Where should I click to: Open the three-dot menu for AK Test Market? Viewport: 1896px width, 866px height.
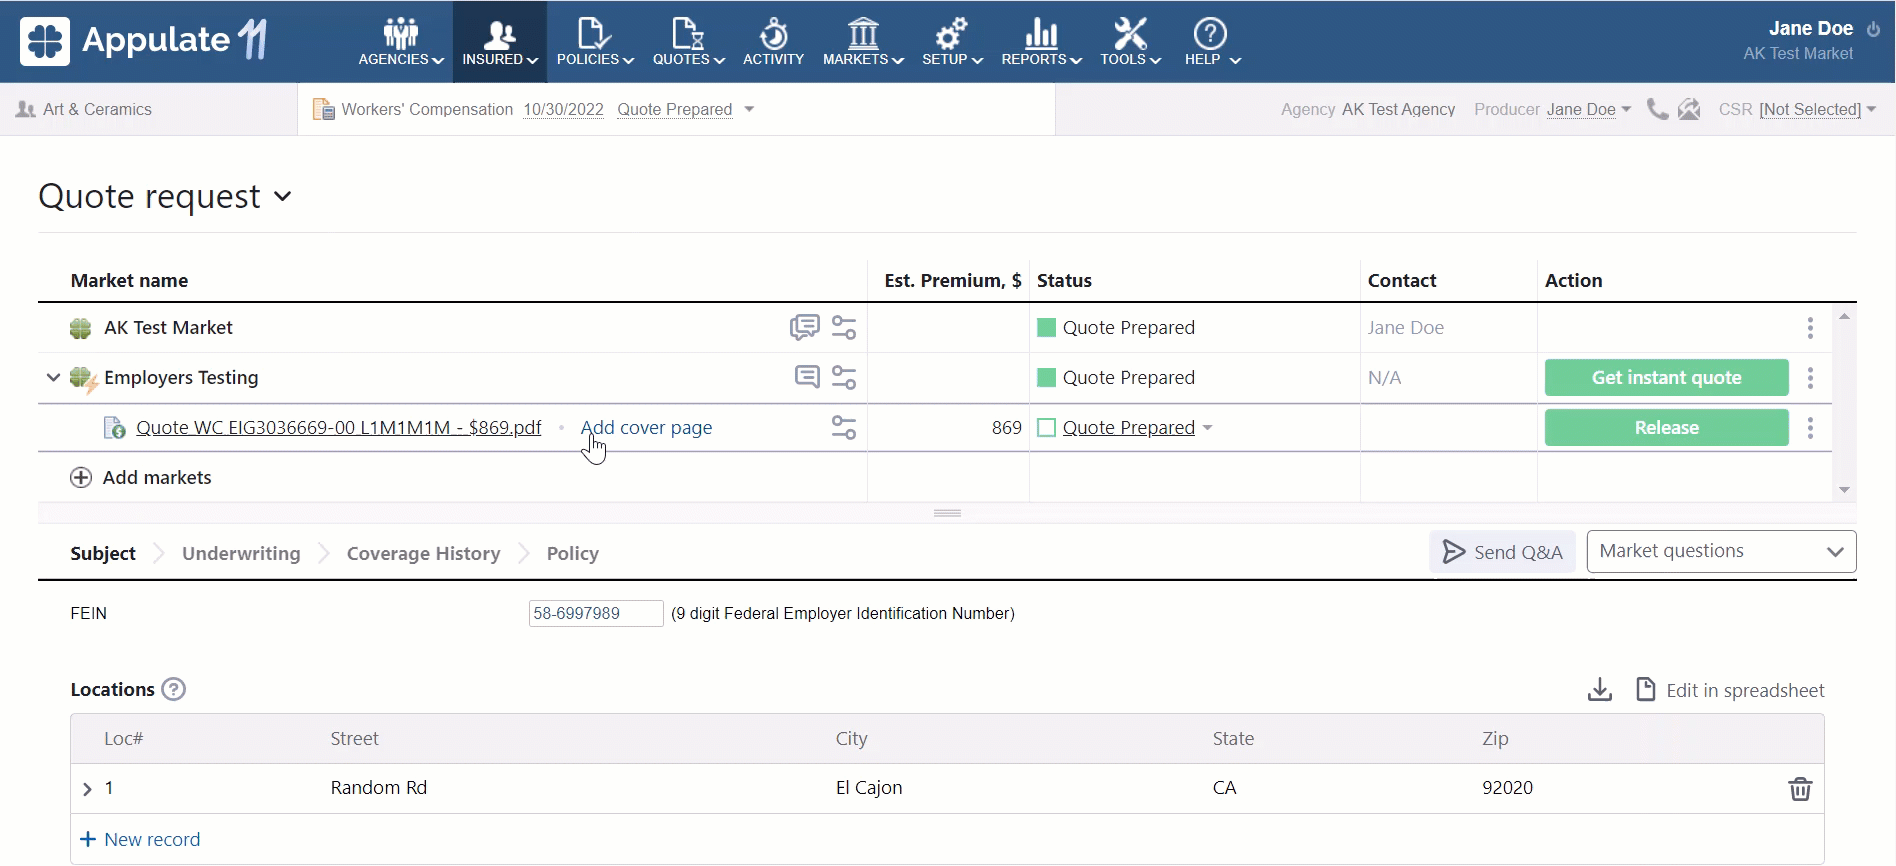[1810, 328]
